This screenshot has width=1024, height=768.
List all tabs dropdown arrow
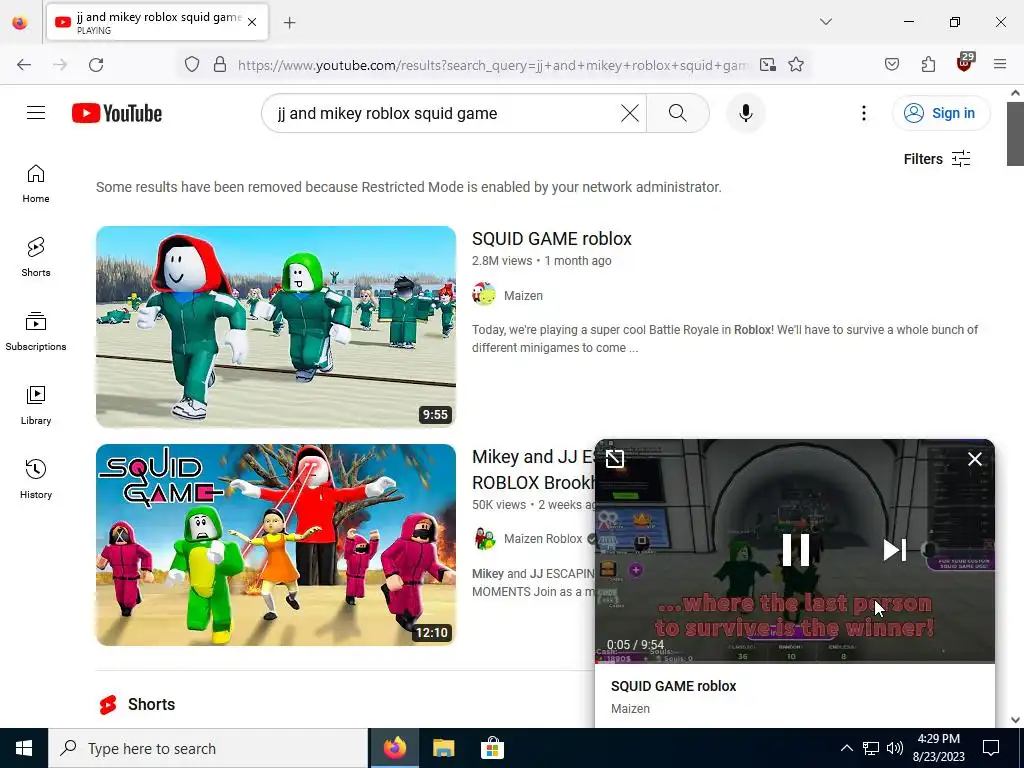pos(825,22)
